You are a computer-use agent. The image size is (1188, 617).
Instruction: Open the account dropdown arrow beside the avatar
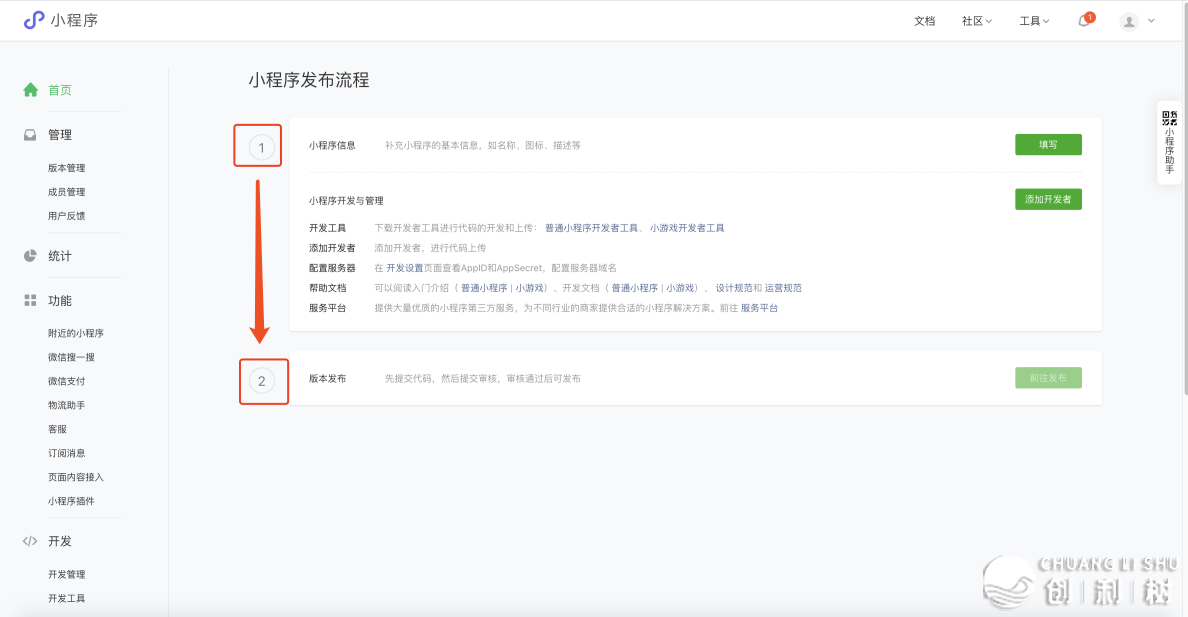1152,20
